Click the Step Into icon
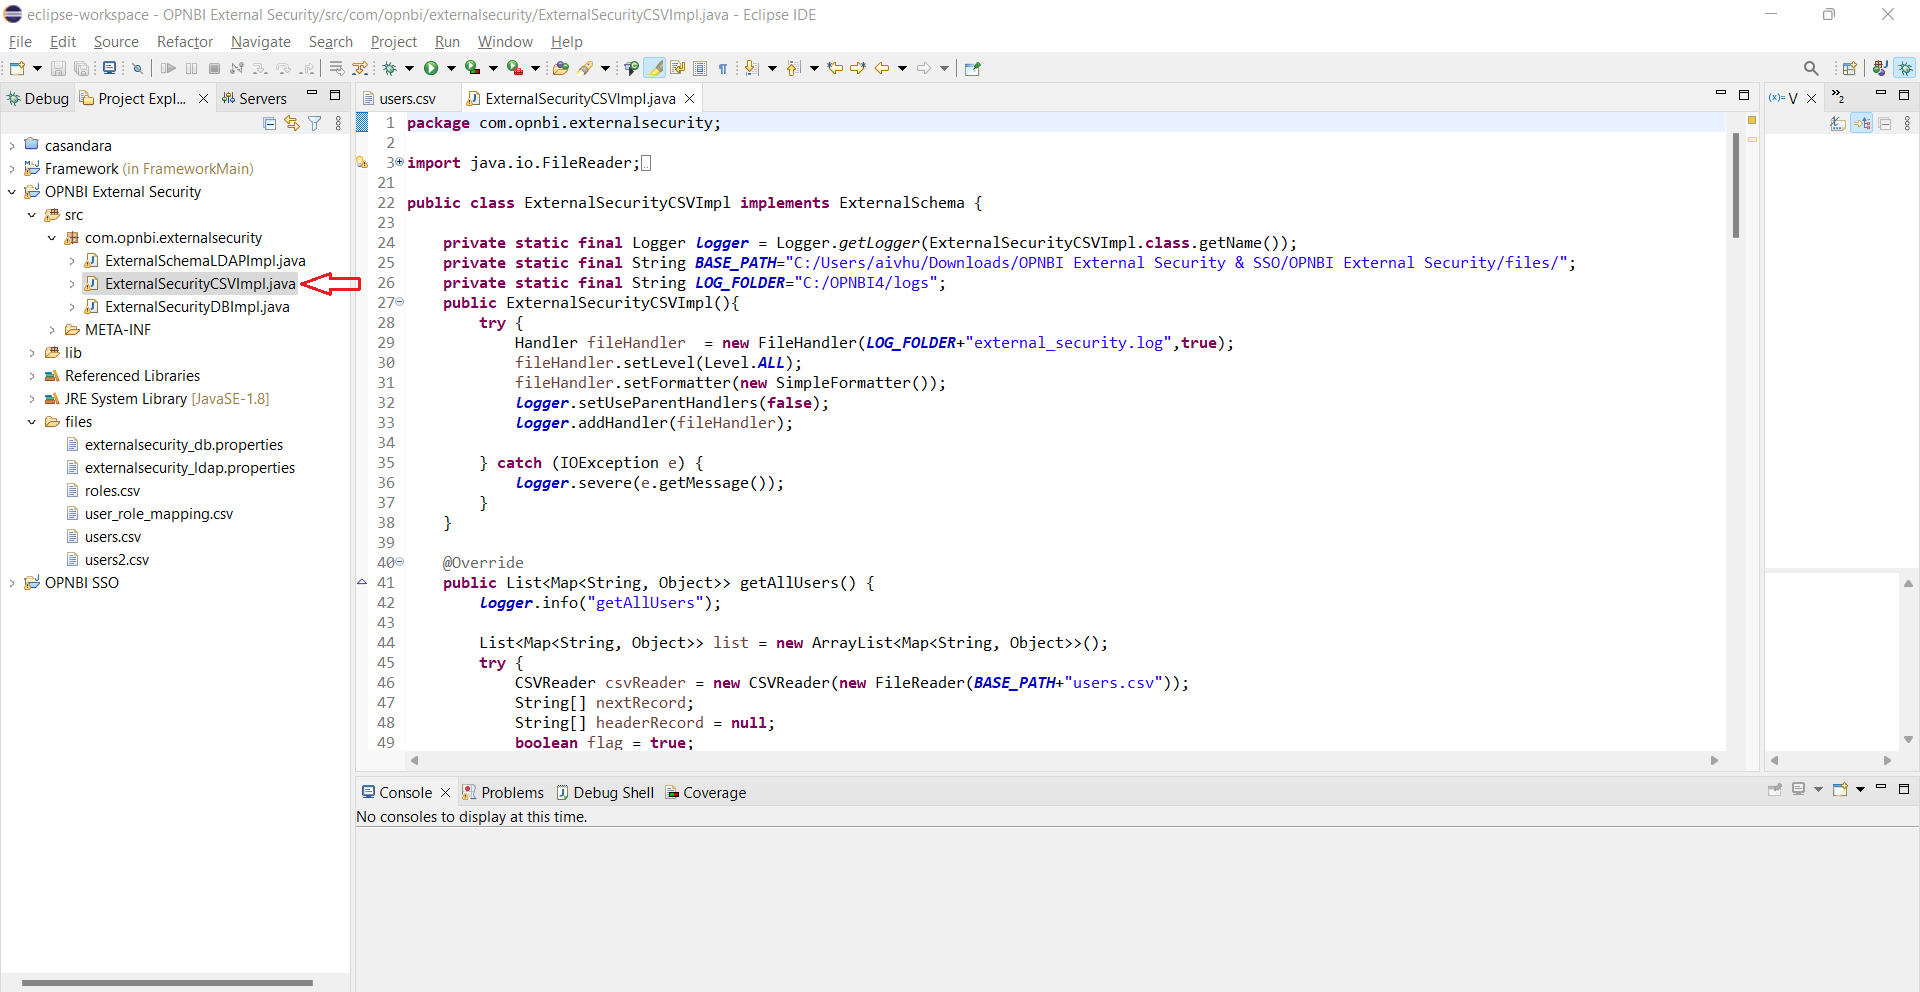 (259, 68)
